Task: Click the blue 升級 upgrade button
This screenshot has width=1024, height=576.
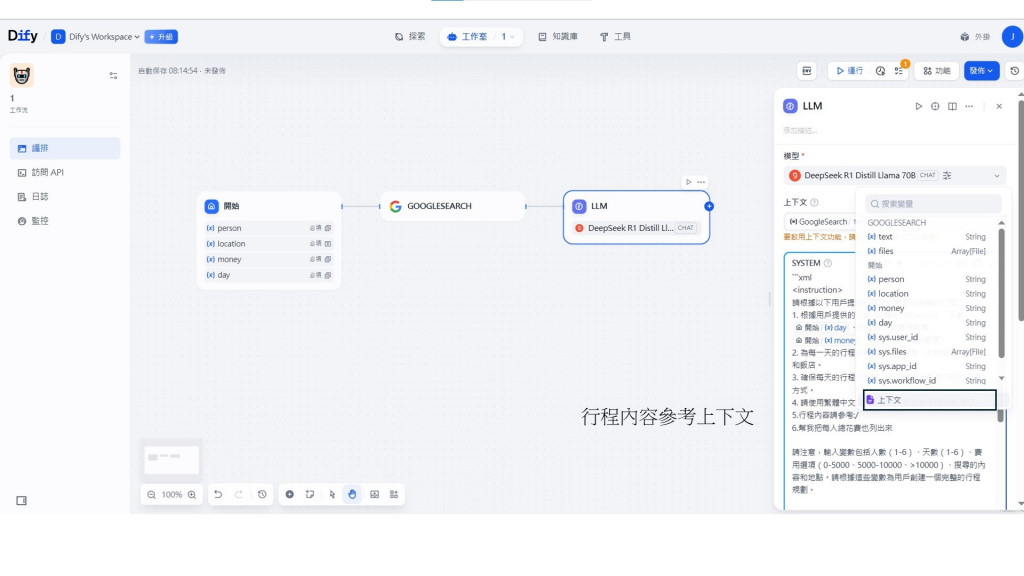Action: tap(161, 37)
